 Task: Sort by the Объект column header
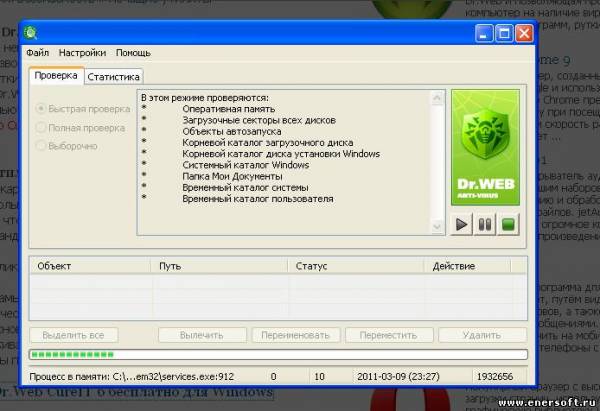click(x=90, y=266)
